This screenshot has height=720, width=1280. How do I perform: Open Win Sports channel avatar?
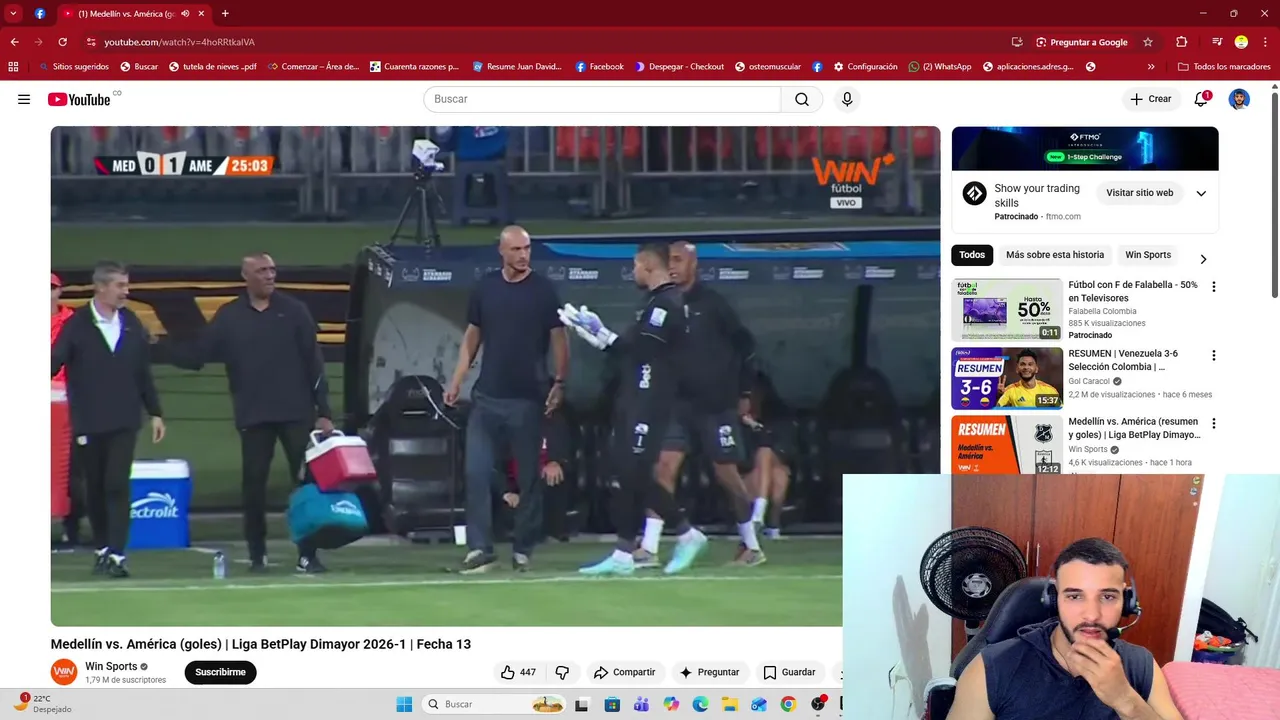[64, 672]
